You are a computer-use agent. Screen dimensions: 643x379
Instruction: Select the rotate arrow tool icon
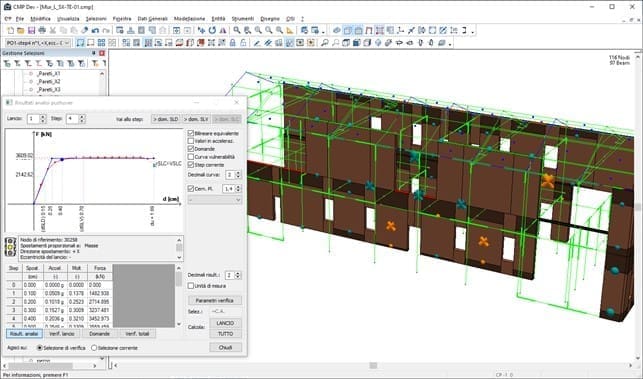point(212,30)
